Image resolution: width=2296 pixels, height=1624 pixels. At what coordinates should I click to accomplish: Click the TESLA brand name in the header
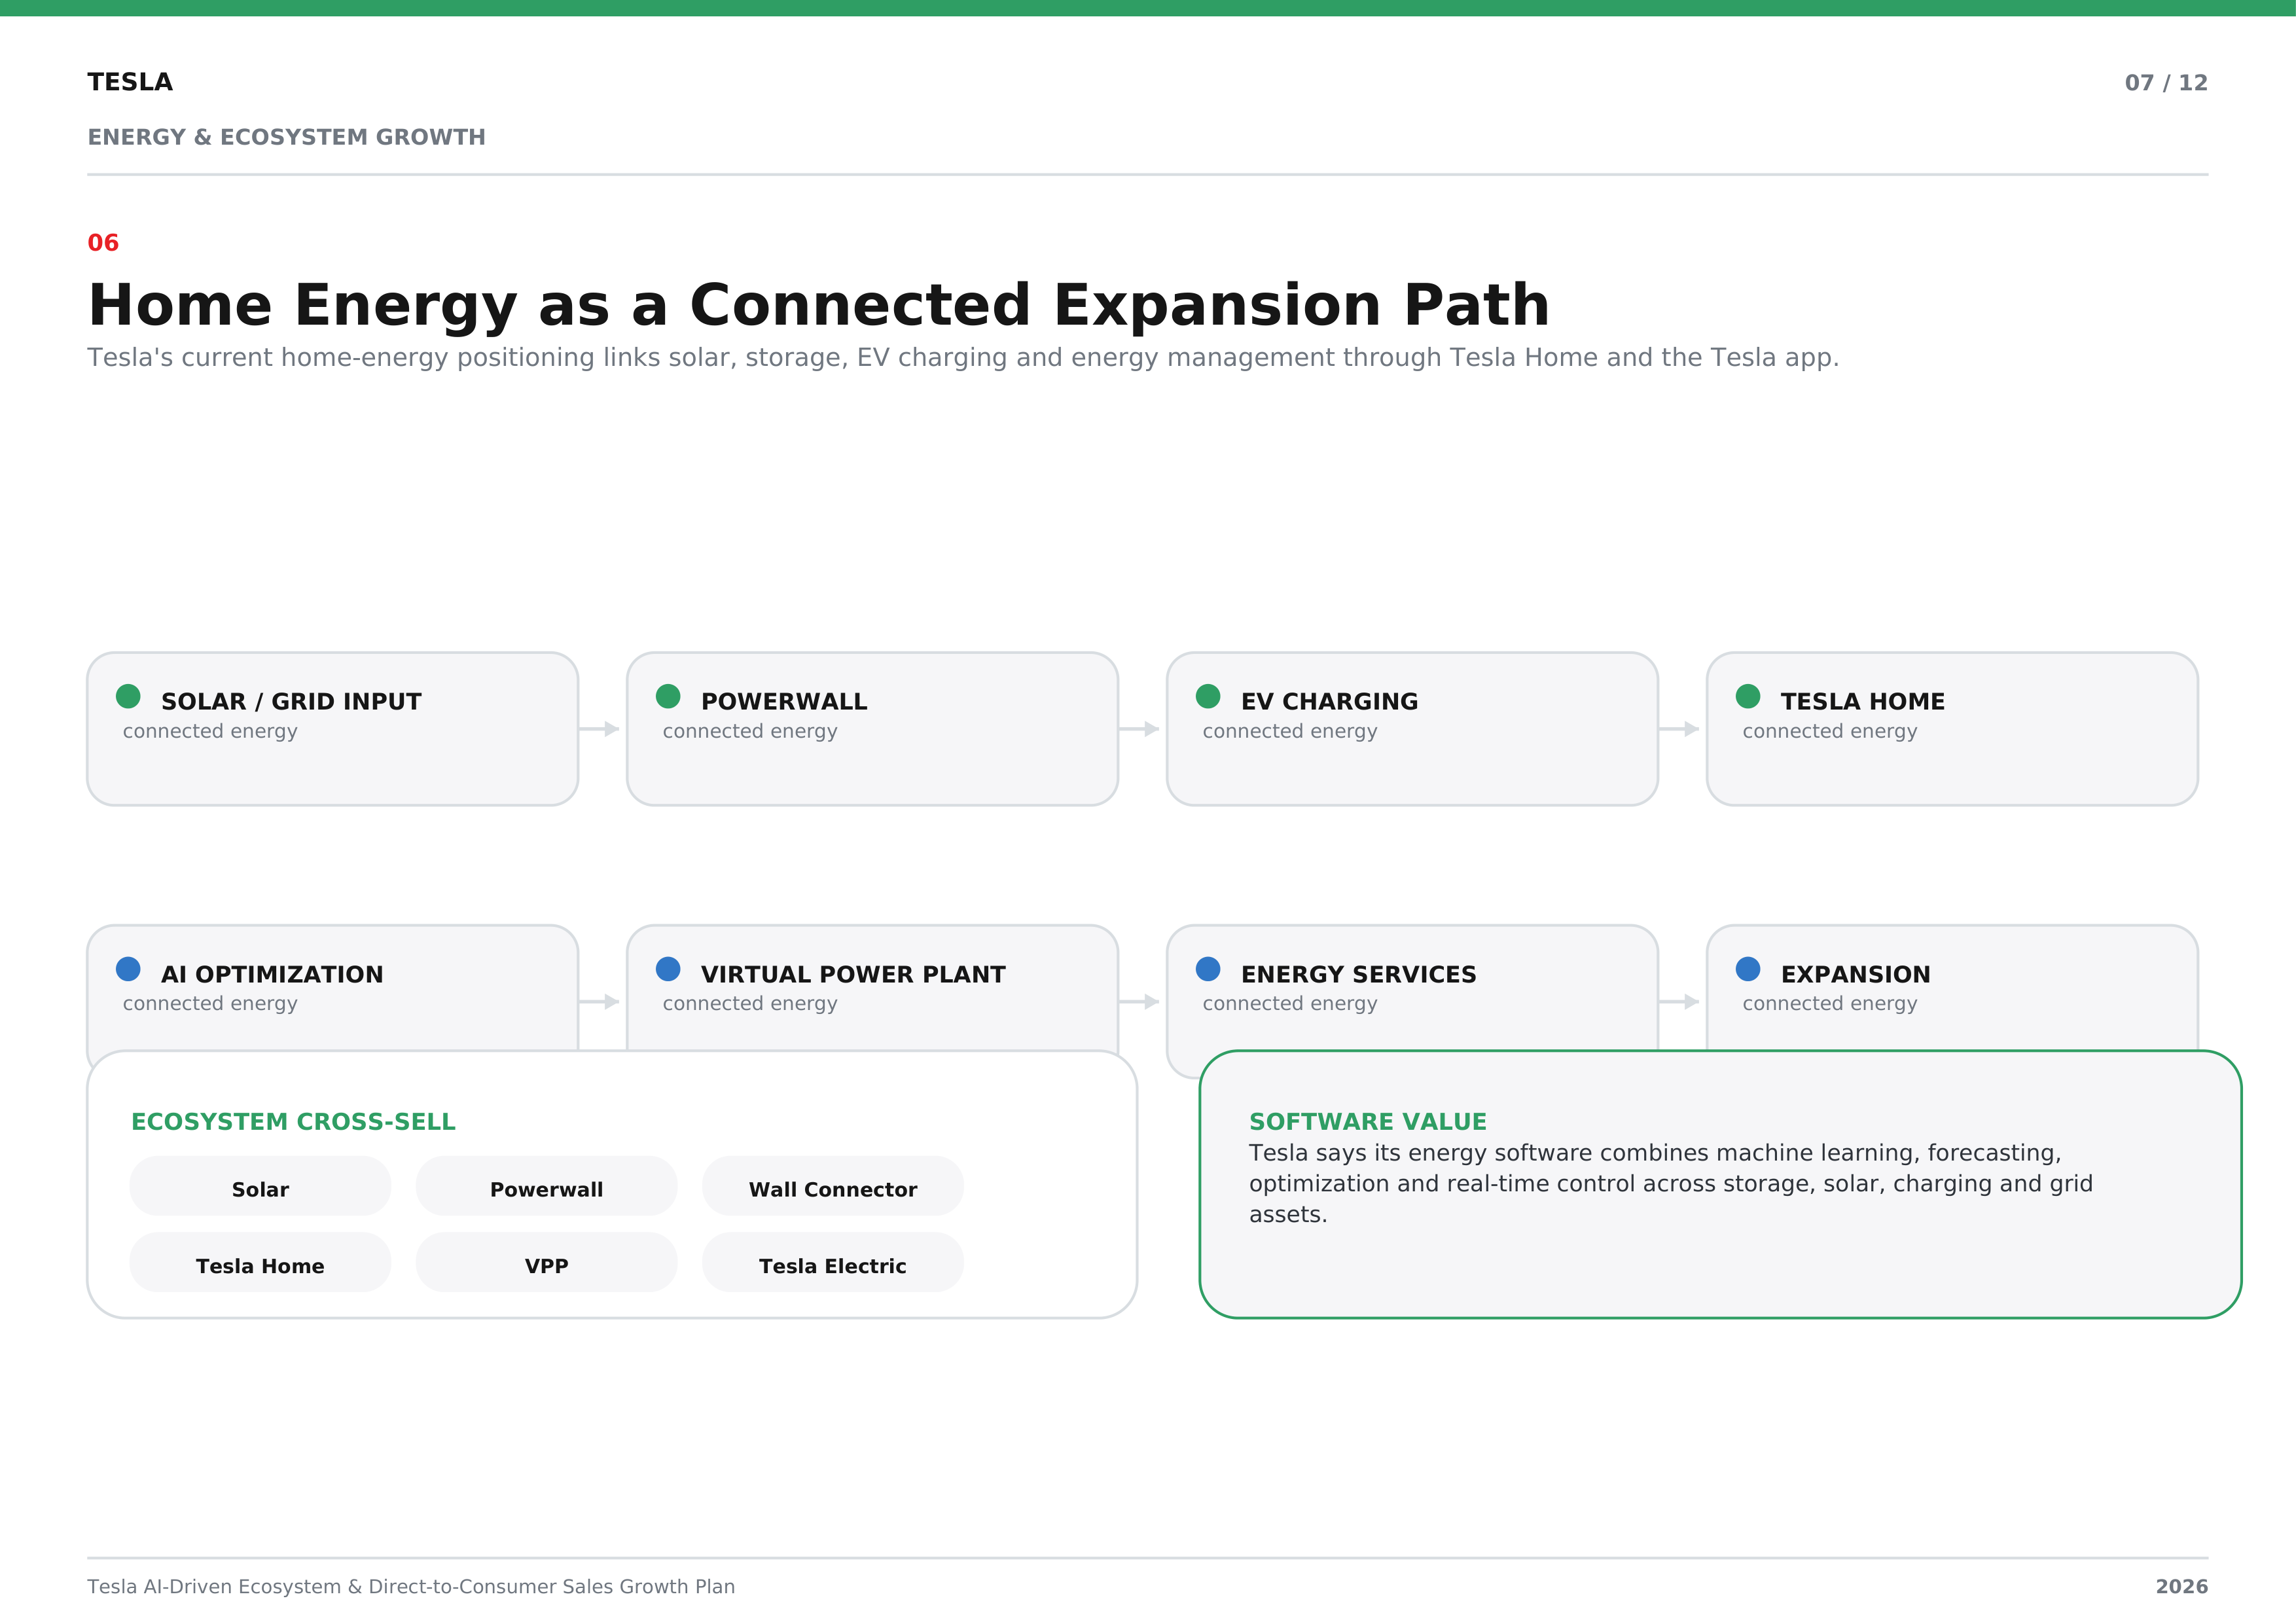tap(130, 82)
